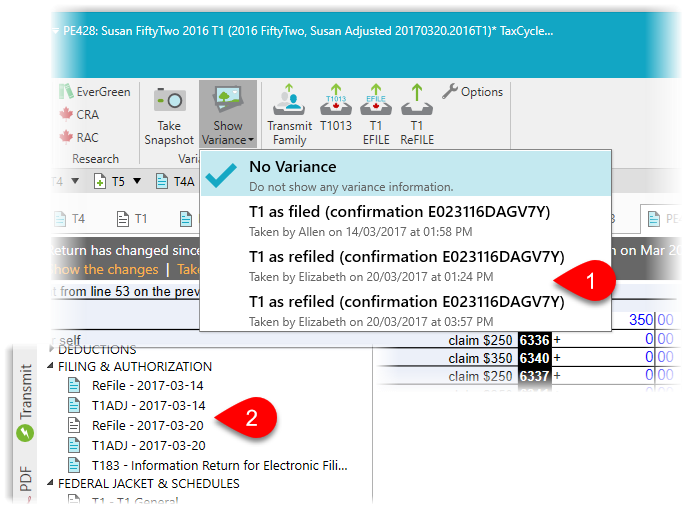Switch to the T4 form tab
This screenshot has height=510, width=688.
(x=70, y=219)
